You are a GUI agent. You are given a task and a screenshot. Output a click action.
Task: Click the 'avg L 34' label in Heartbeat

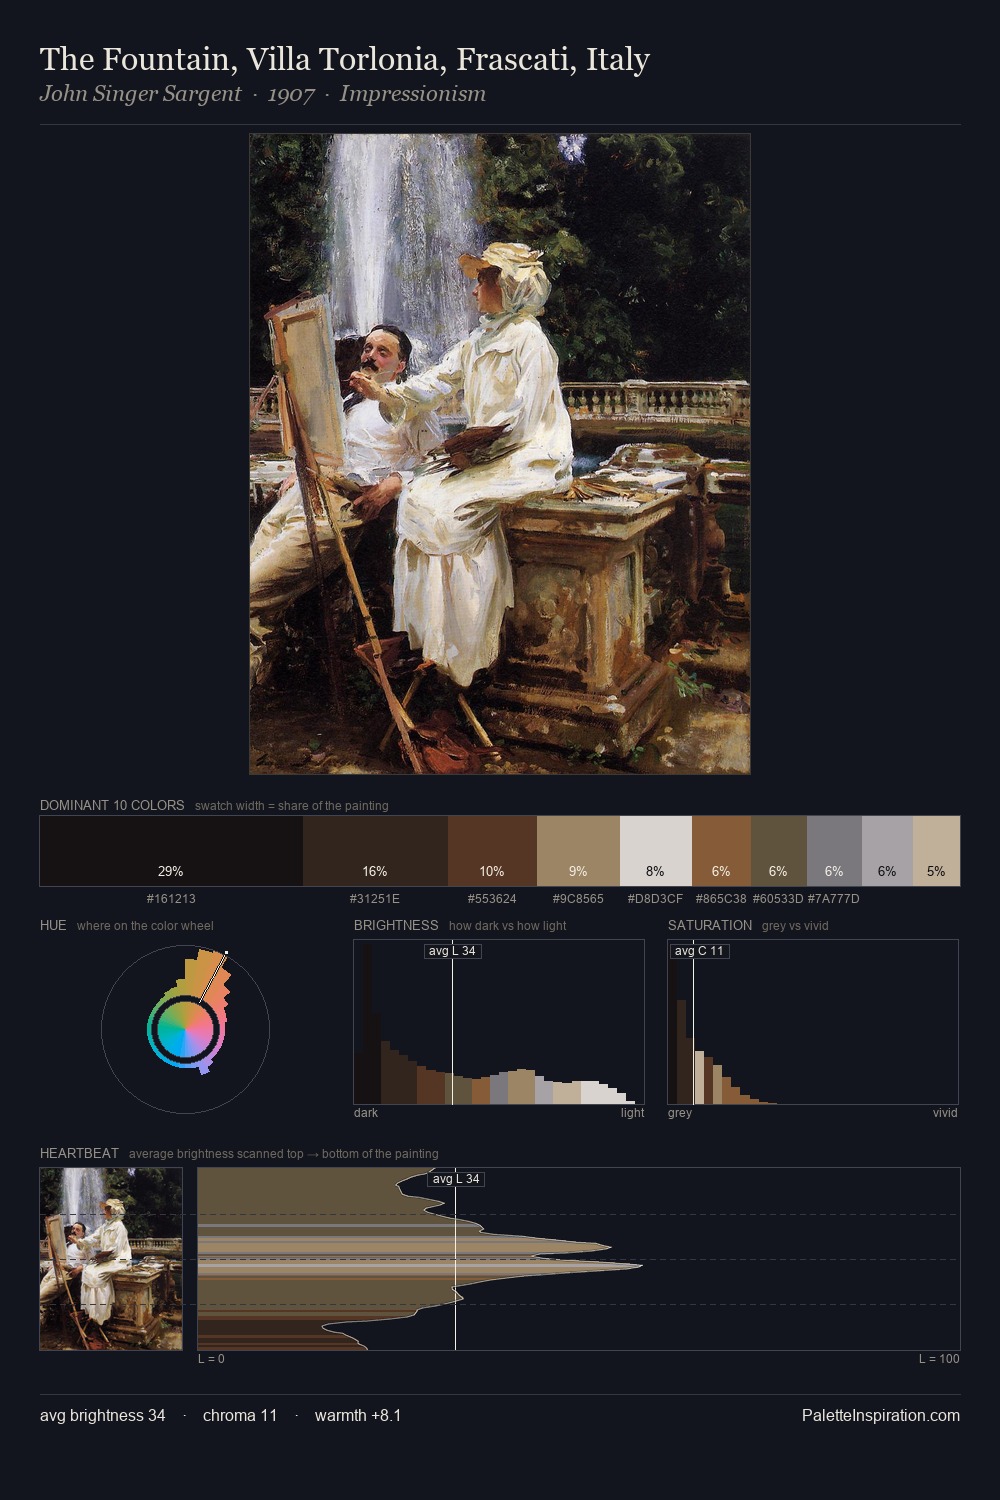click(x=457, y=1179)
